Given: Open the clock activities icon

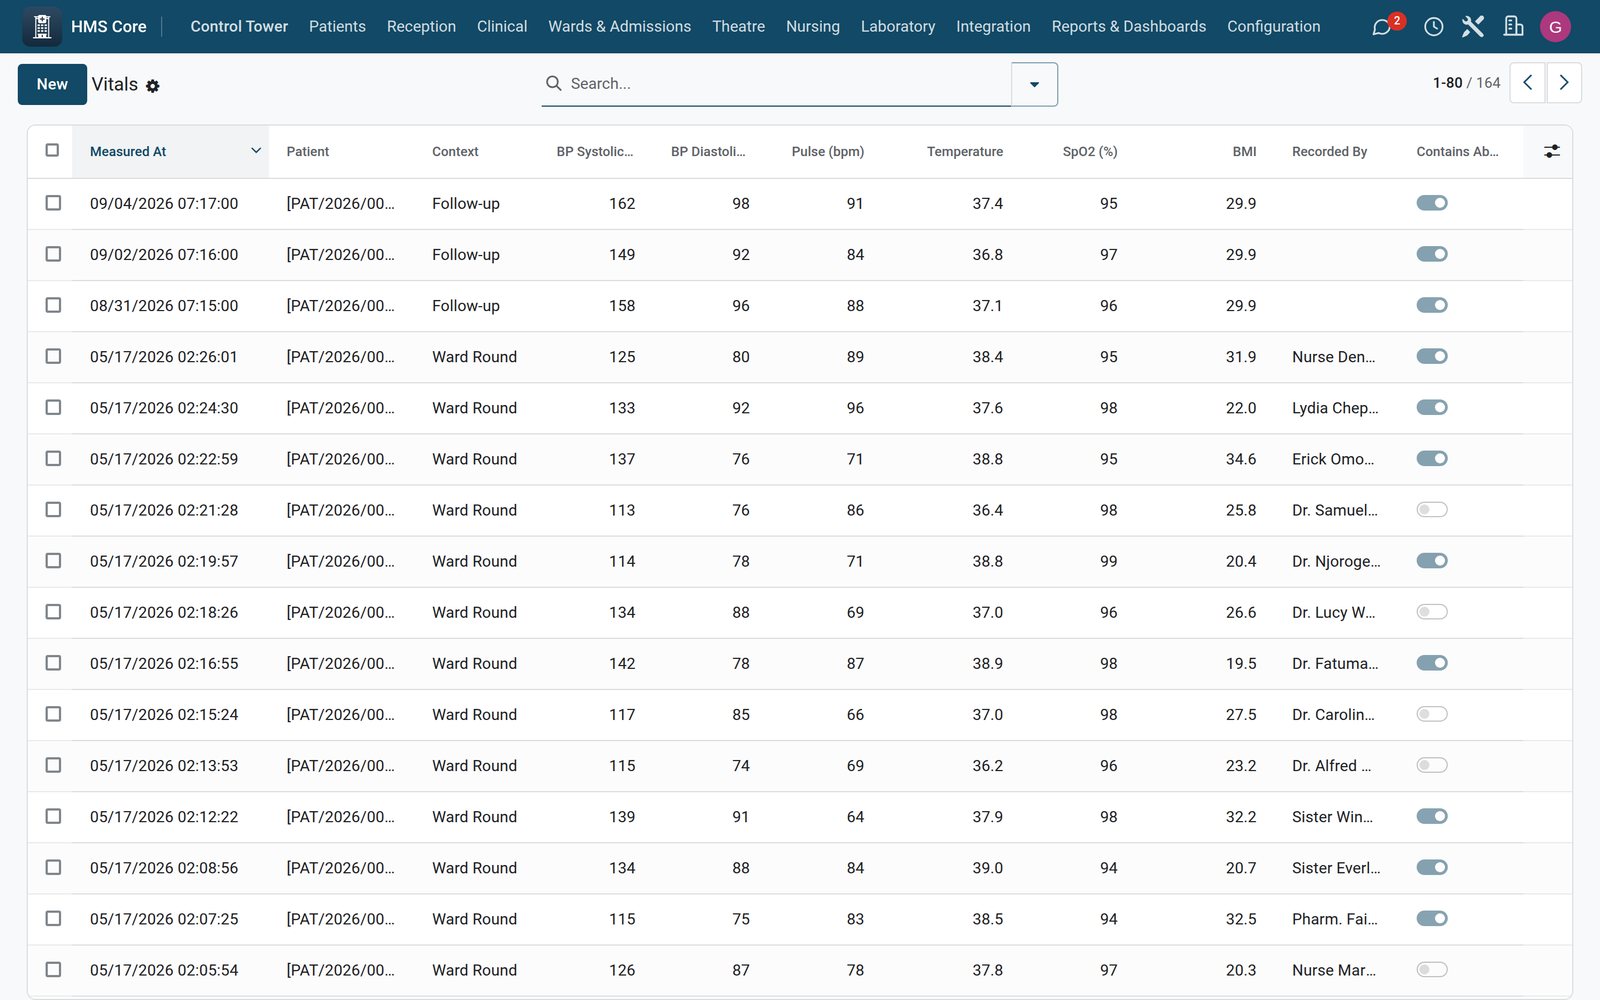Looking at the screenshot, I should click(1433, 27).
